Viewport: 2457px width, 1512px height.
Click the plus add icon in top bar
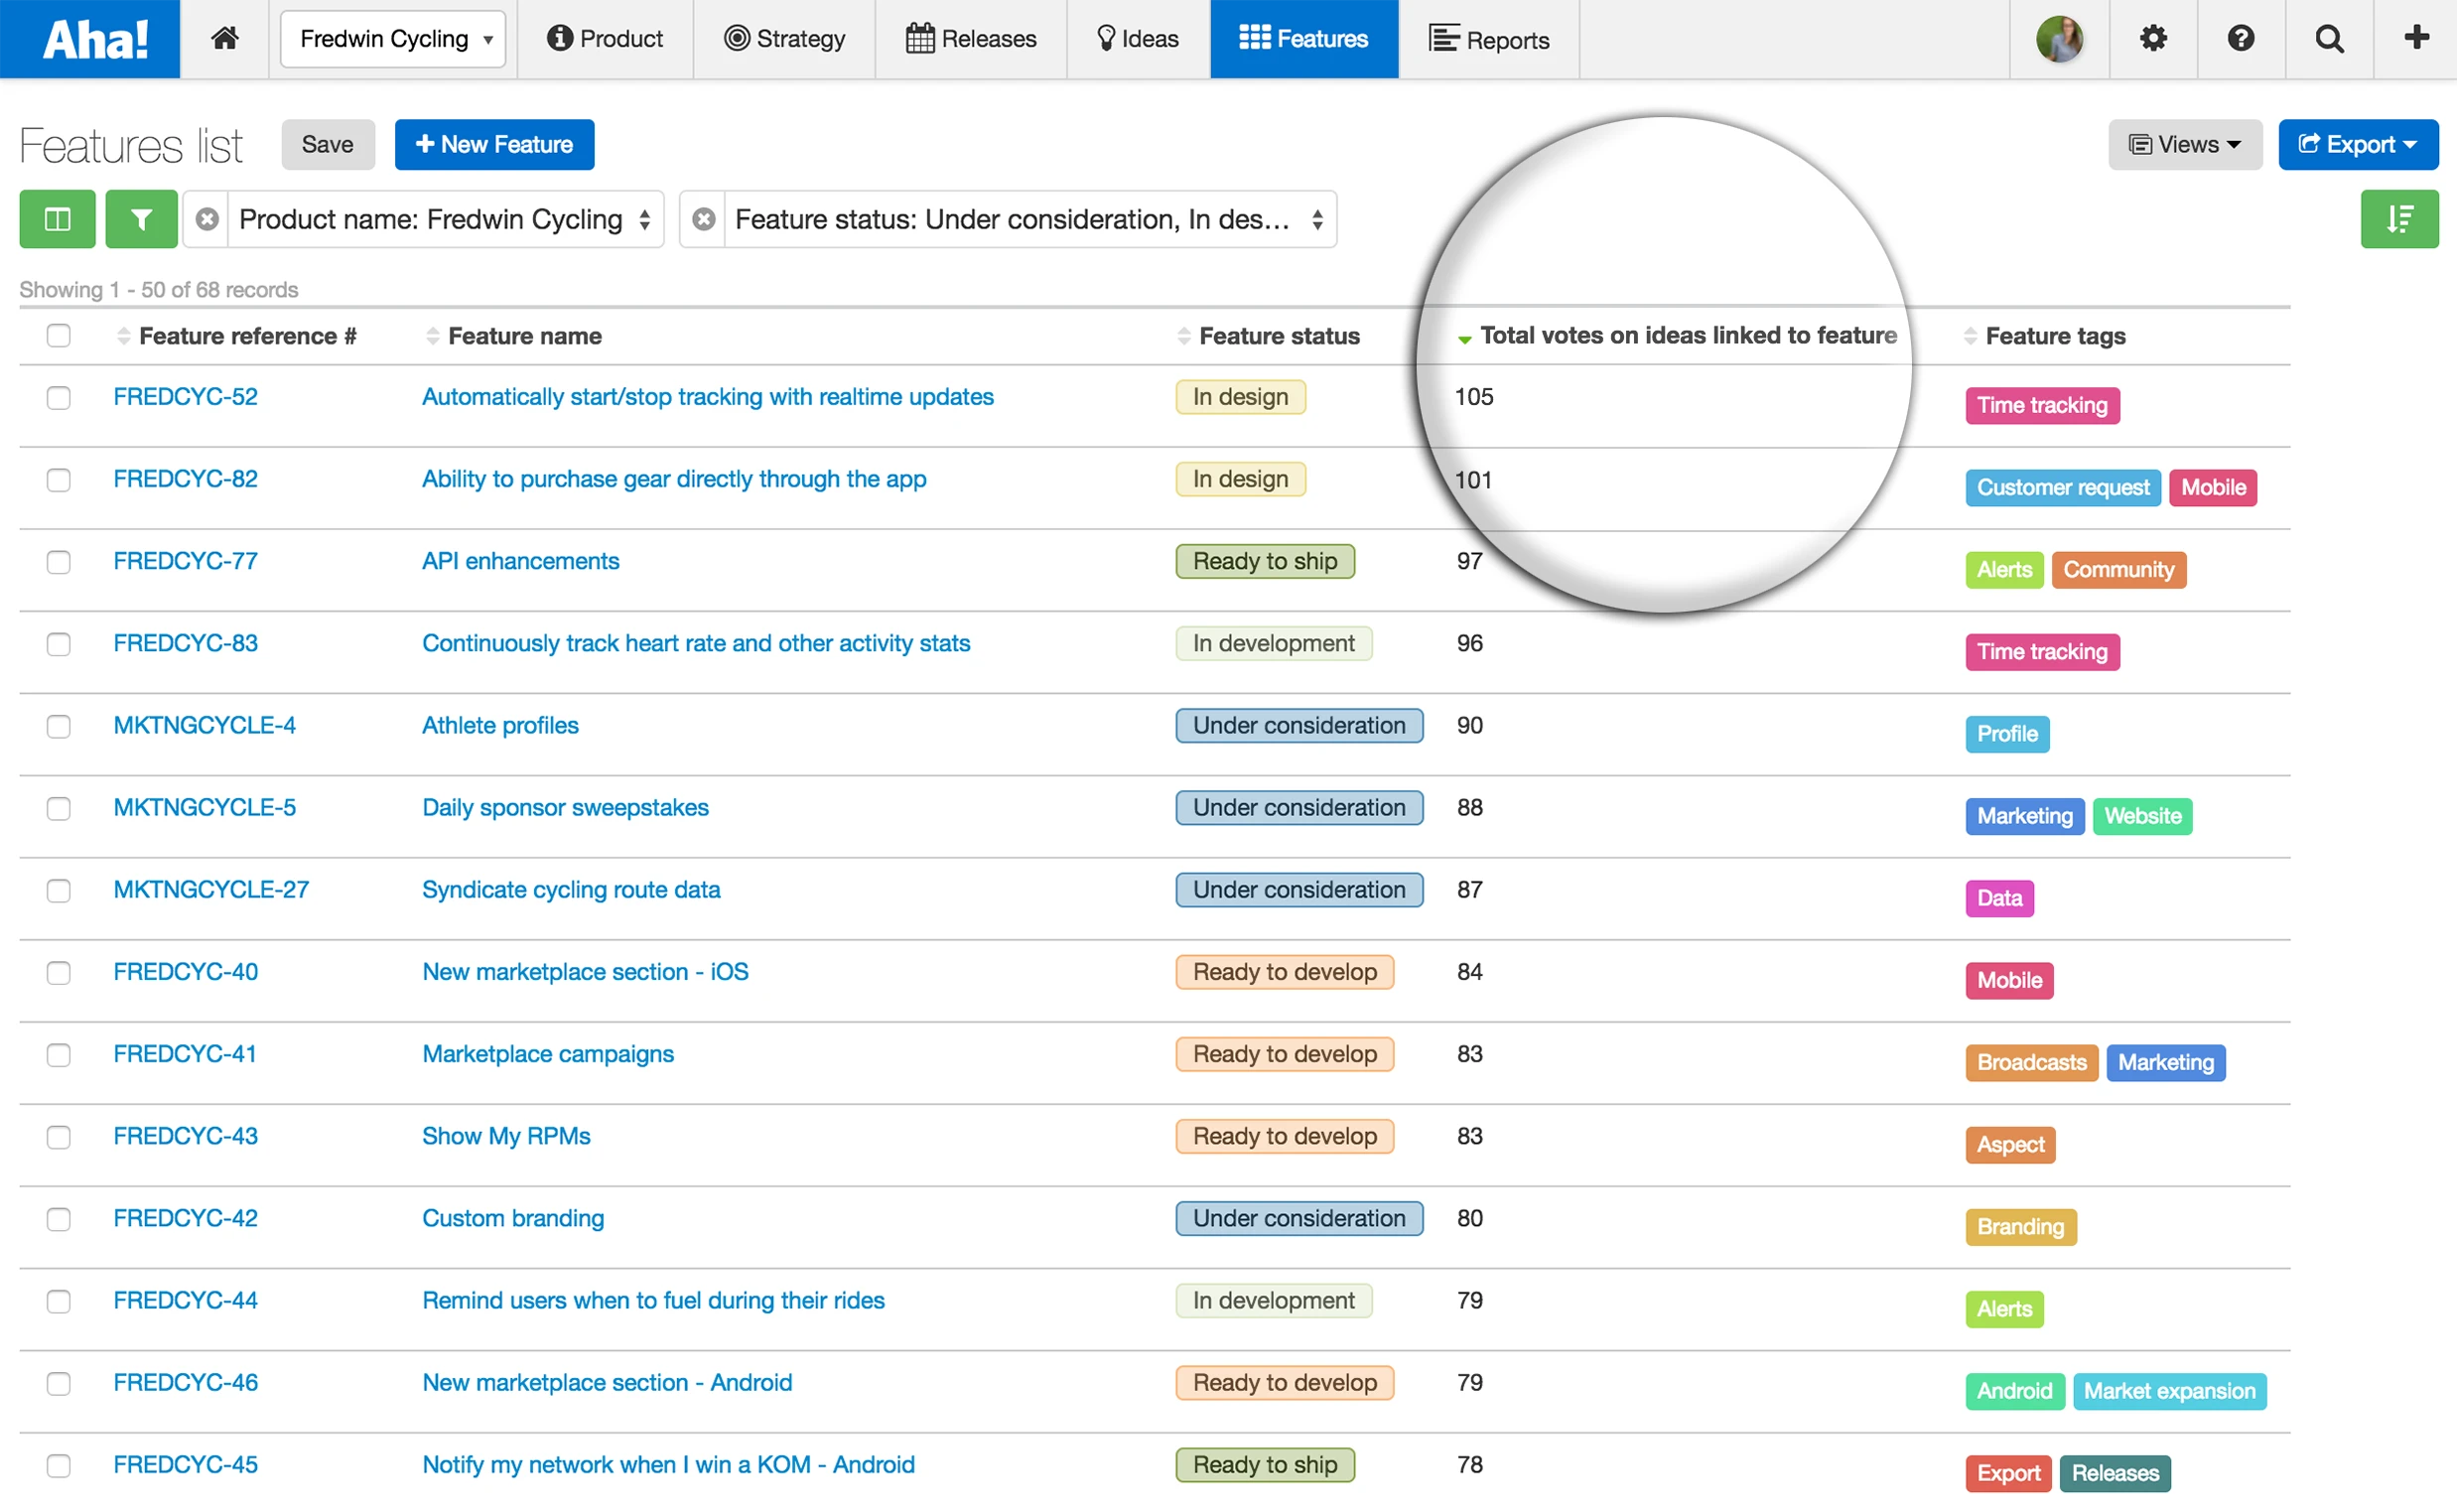[2416, 38]
